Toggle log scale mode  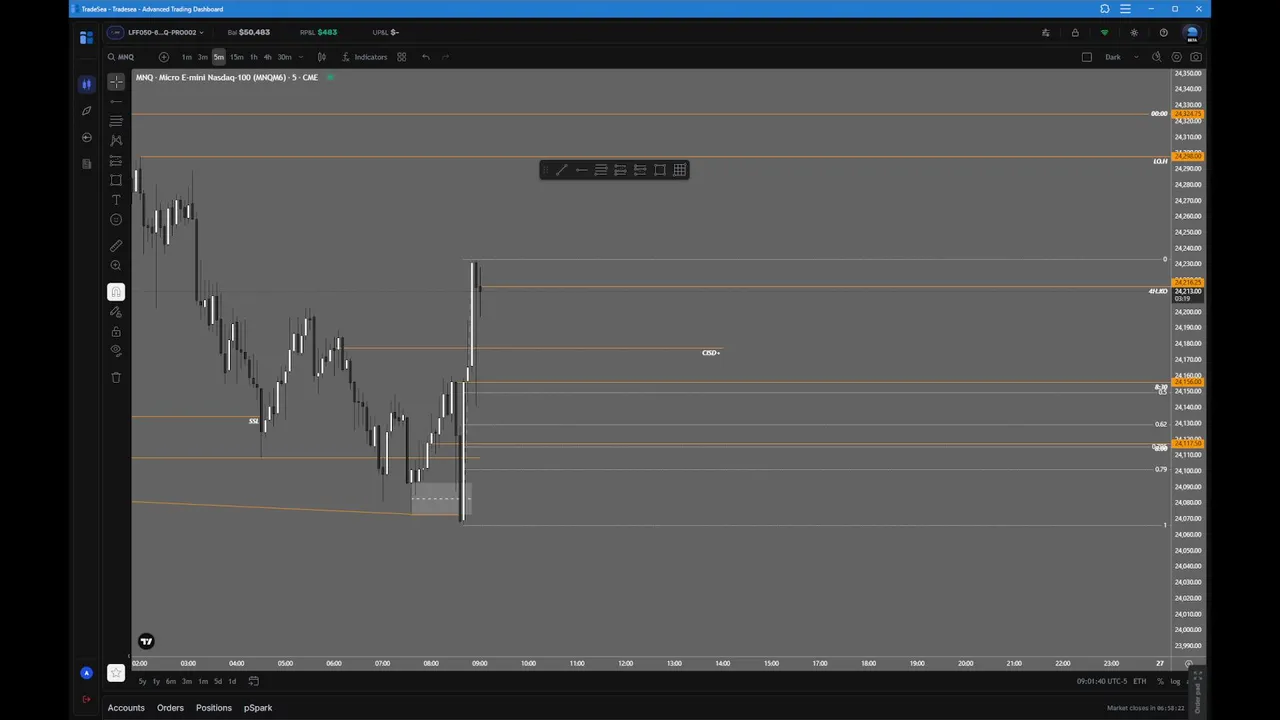(x=1175, y=682)
